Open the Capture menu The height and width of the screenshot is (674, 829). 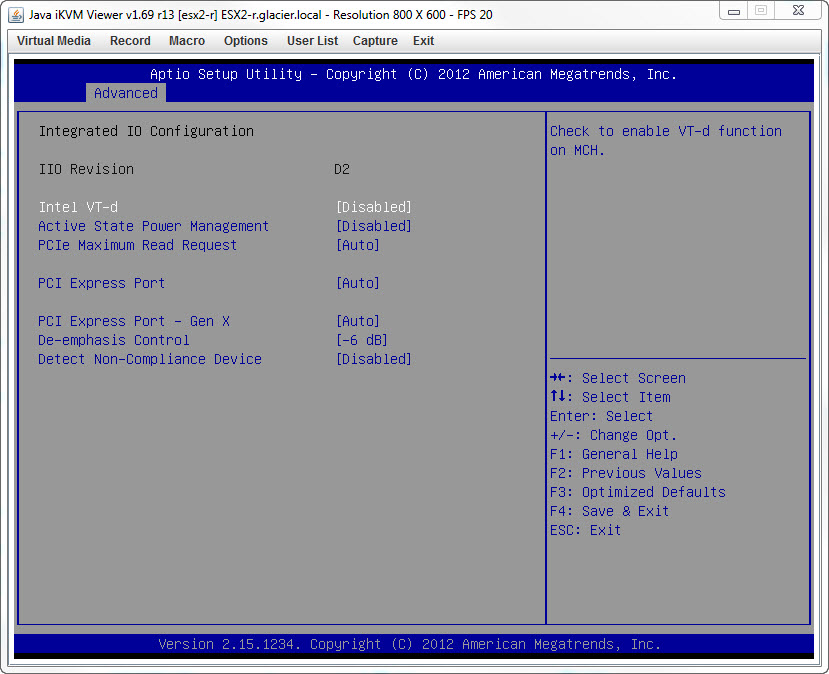pyautogui.click(x=375, y=41)
